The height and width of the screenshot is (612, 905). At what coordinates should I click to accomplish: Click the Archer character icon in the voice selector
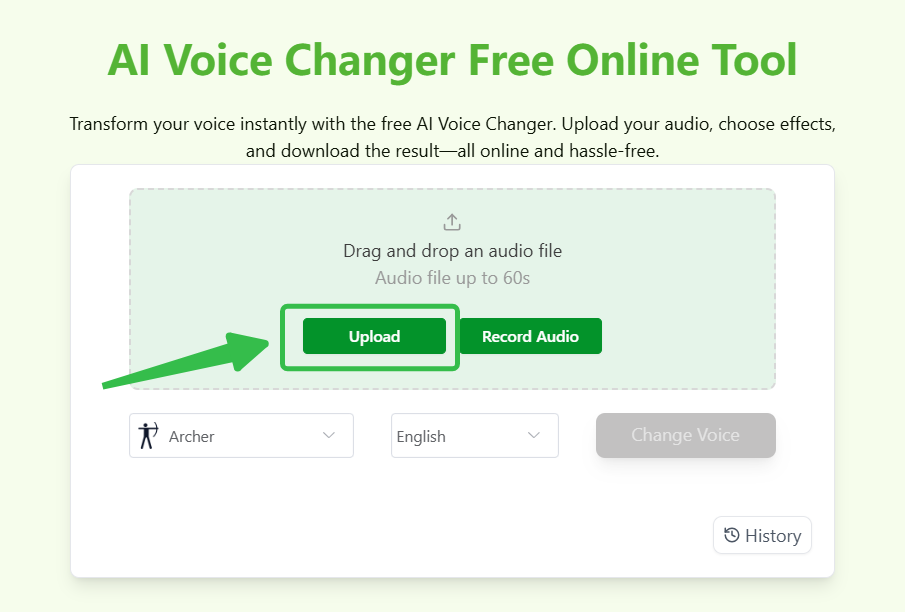coord(146,435)
